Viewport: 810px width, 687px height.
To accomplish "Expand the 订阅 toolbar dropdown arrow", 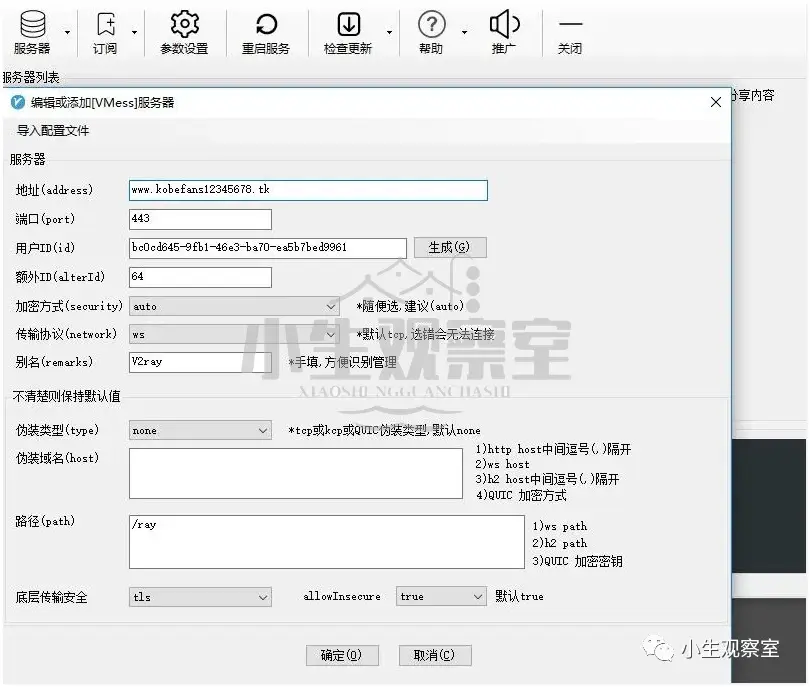I will coord(134,33).
